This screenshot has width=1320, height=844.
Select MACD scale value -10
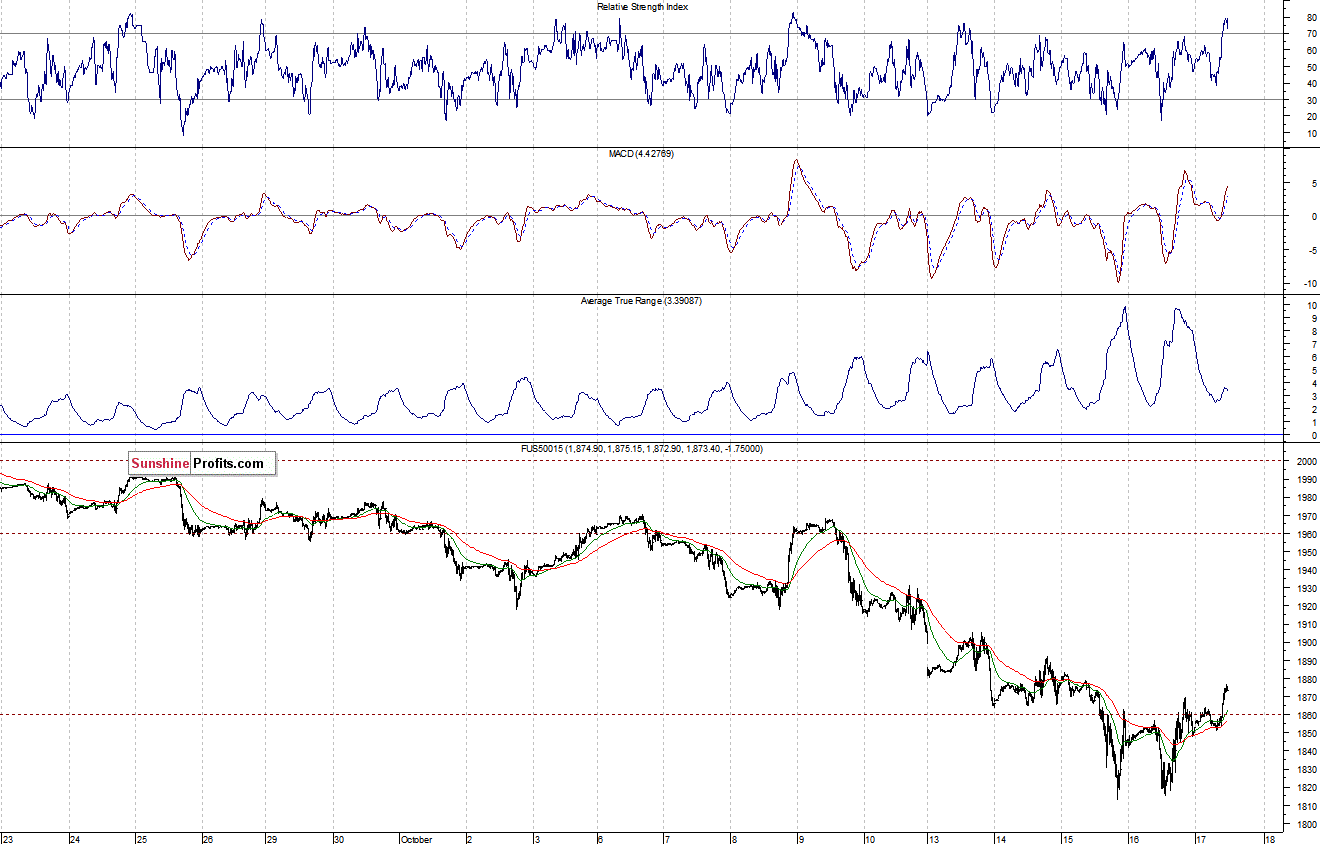pyautogui.click(x=1309, y=284)
